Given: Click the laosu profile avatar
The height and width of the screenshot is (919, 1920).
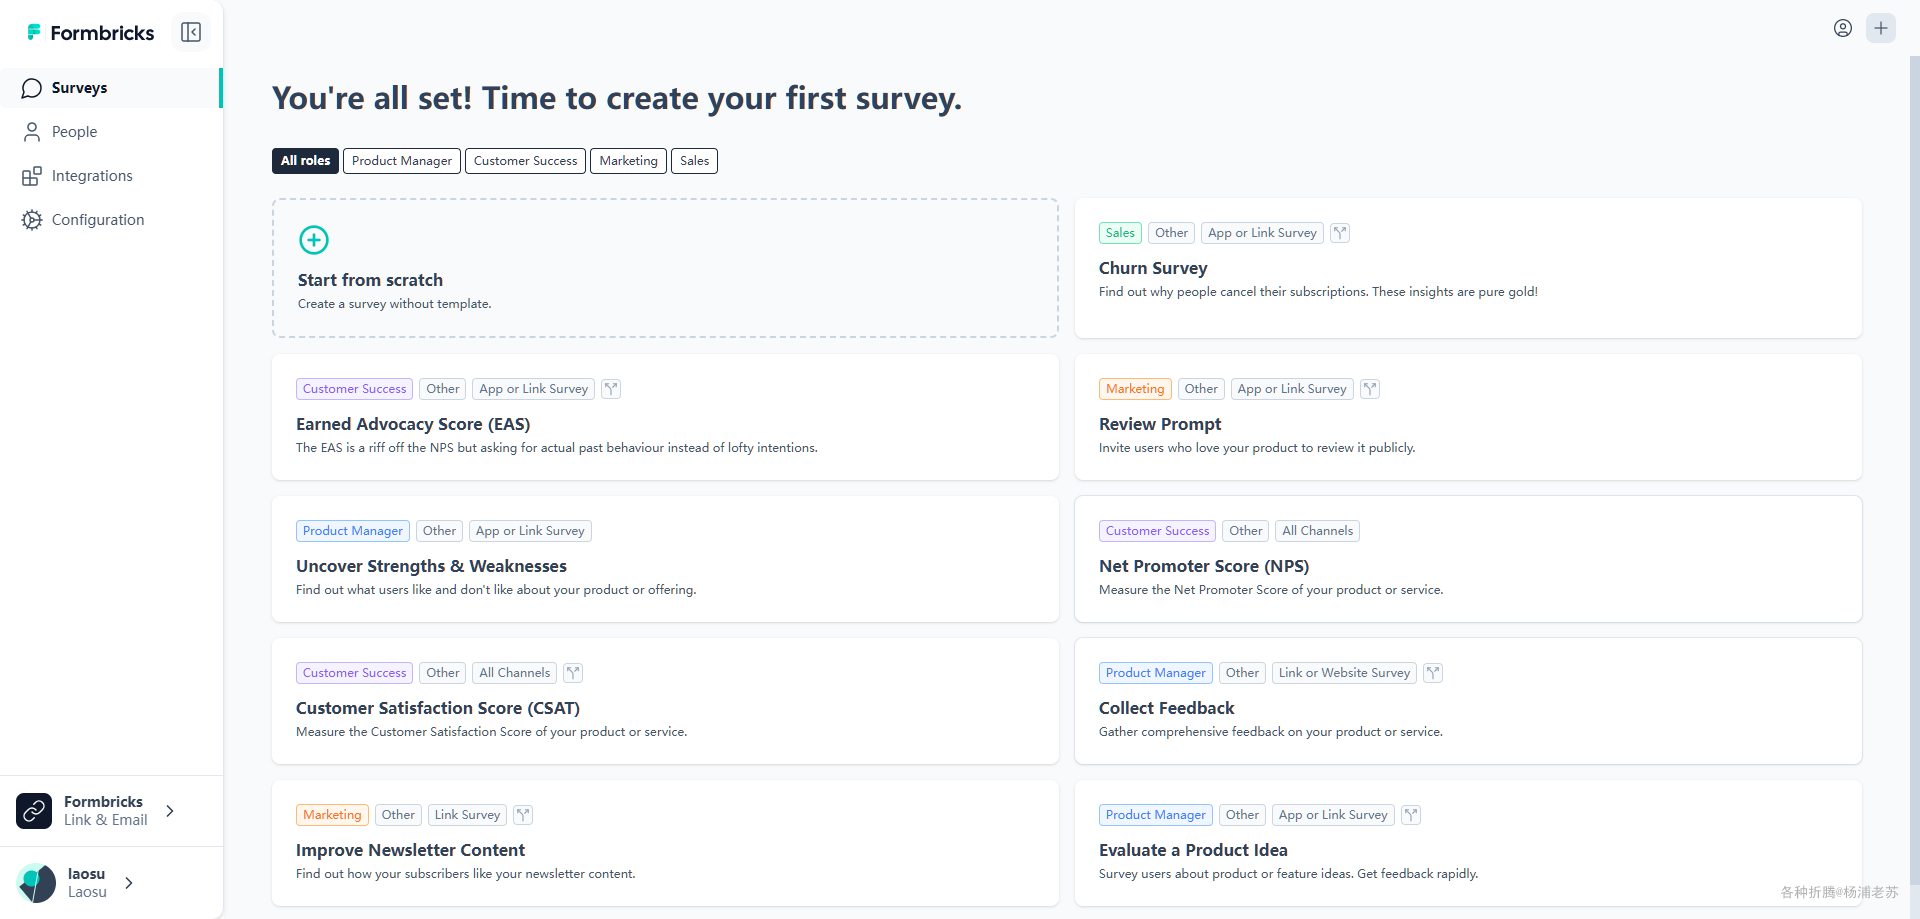Looking at the screenshot, I should coord(37,883).
